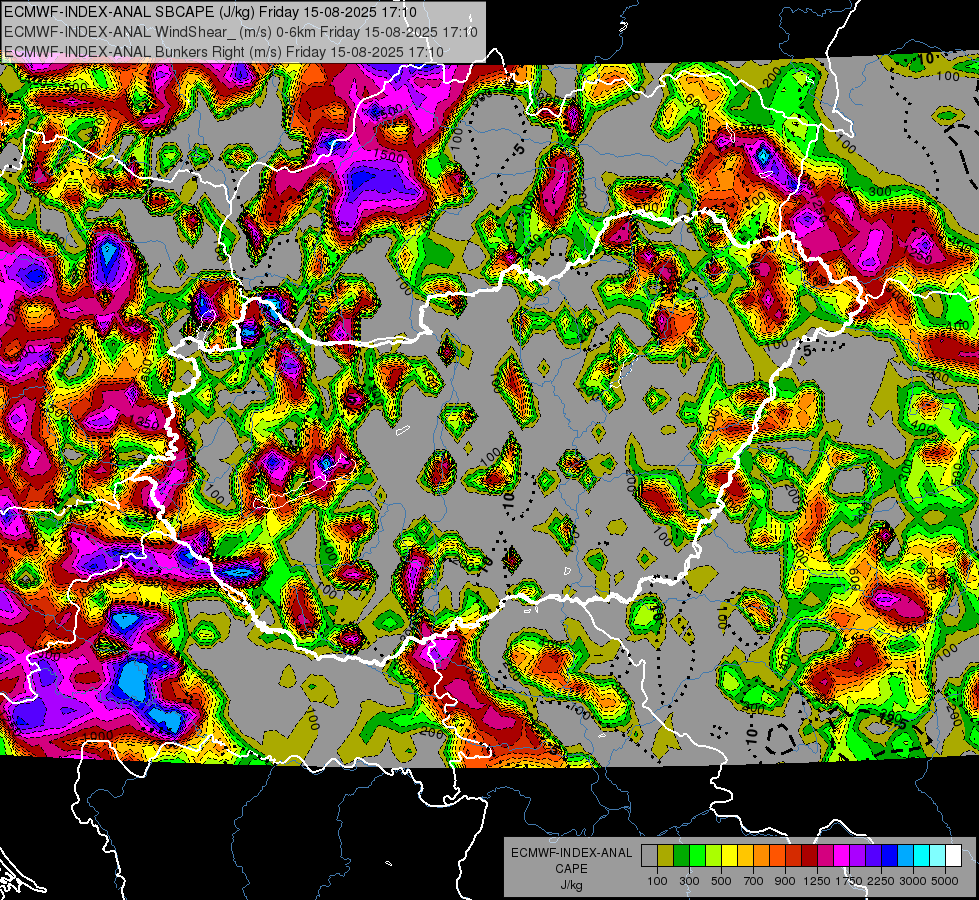Click the Bunkers Right title line
Screen dimensions: 979x900
click(x=224, y=52)
